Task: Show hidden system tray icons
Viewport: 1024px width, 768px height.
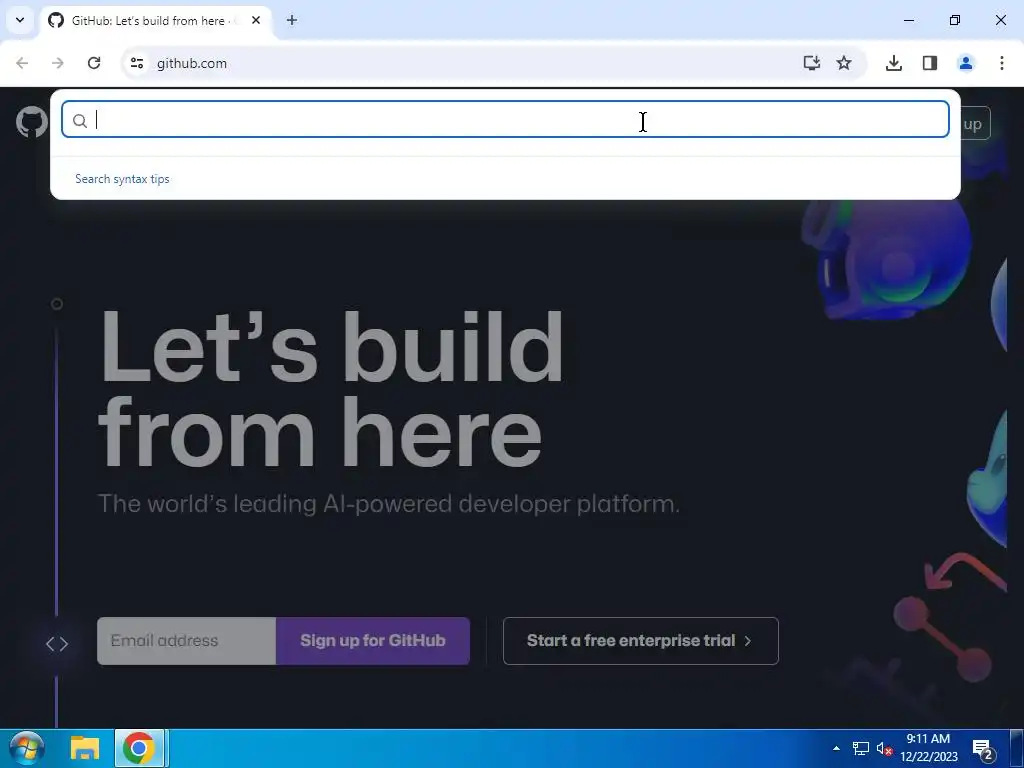Action: pos(836,748)
